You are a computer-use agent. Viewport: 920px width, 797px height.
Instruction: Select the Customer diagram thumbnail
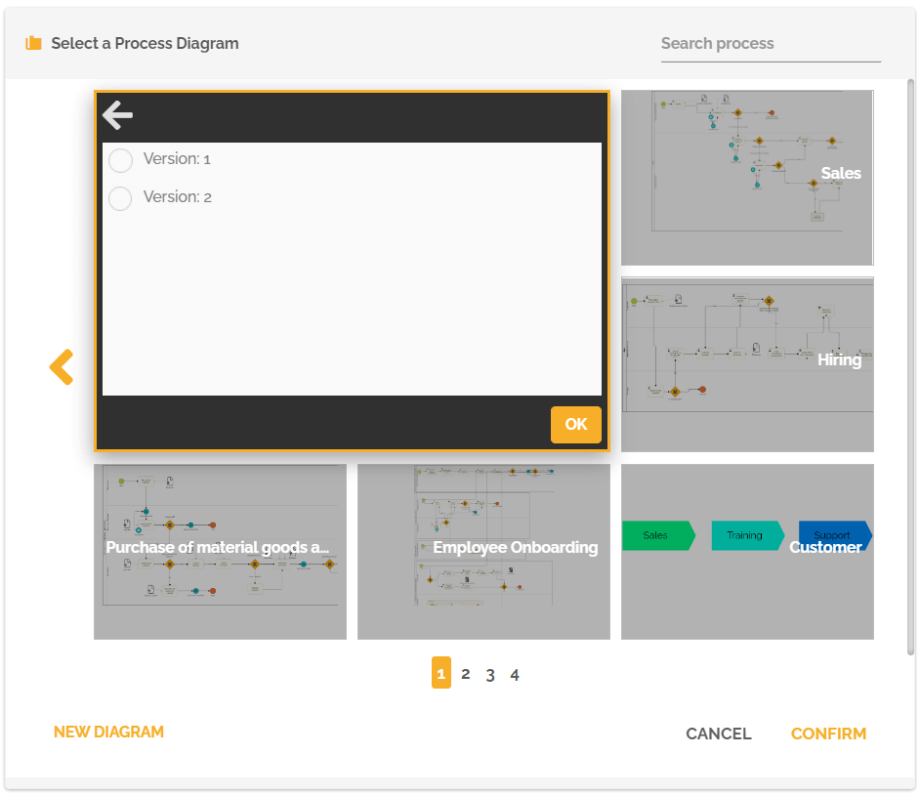click(x=747, y=551)
